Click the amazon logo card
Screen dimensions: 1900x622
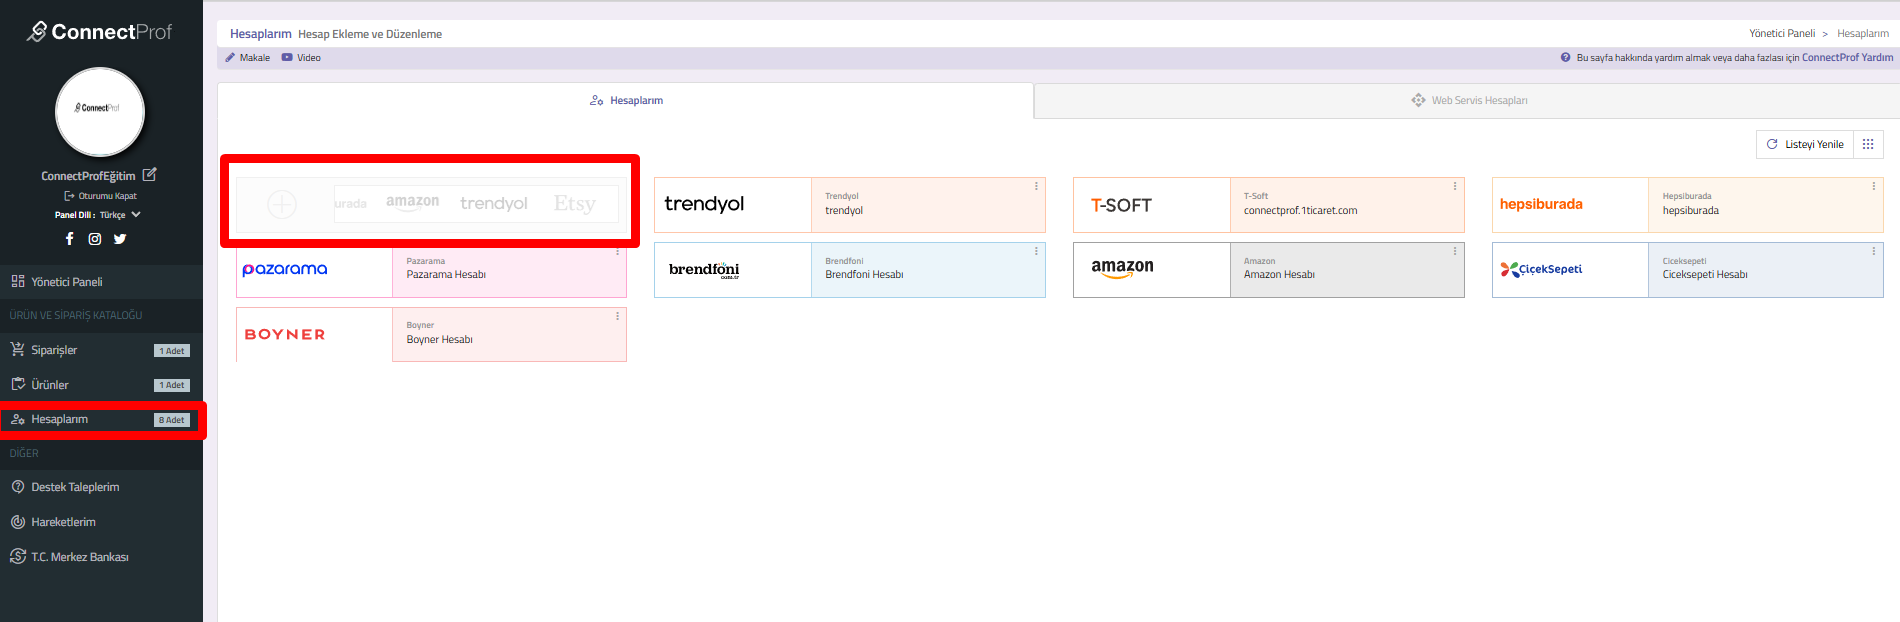1152,270
